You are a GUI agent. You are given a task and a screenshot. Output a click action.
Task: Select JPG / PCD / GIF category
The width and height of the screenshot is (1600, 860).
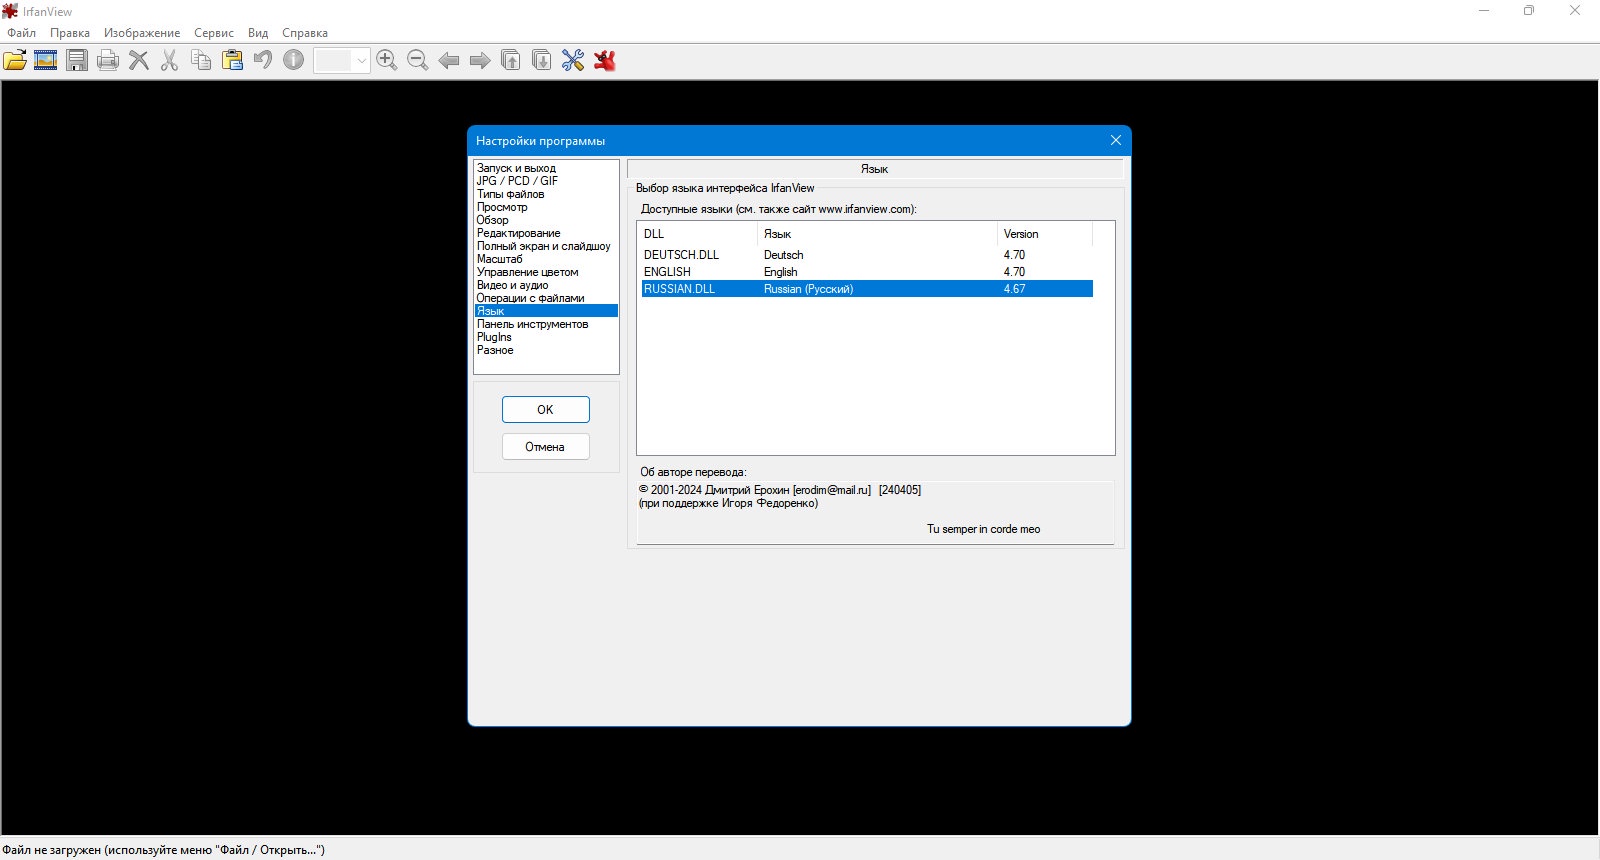coord(546,181)
